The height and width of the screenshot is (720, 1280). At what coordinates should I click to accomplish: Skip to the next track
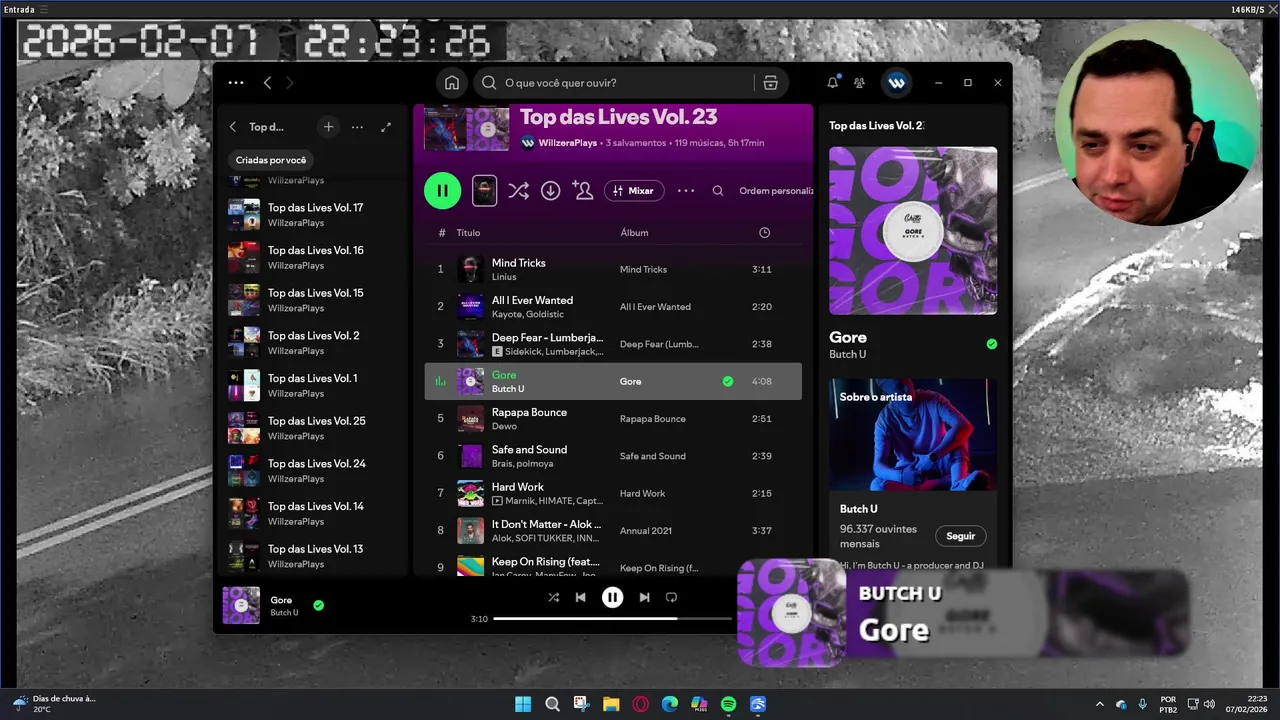[644, 597]
